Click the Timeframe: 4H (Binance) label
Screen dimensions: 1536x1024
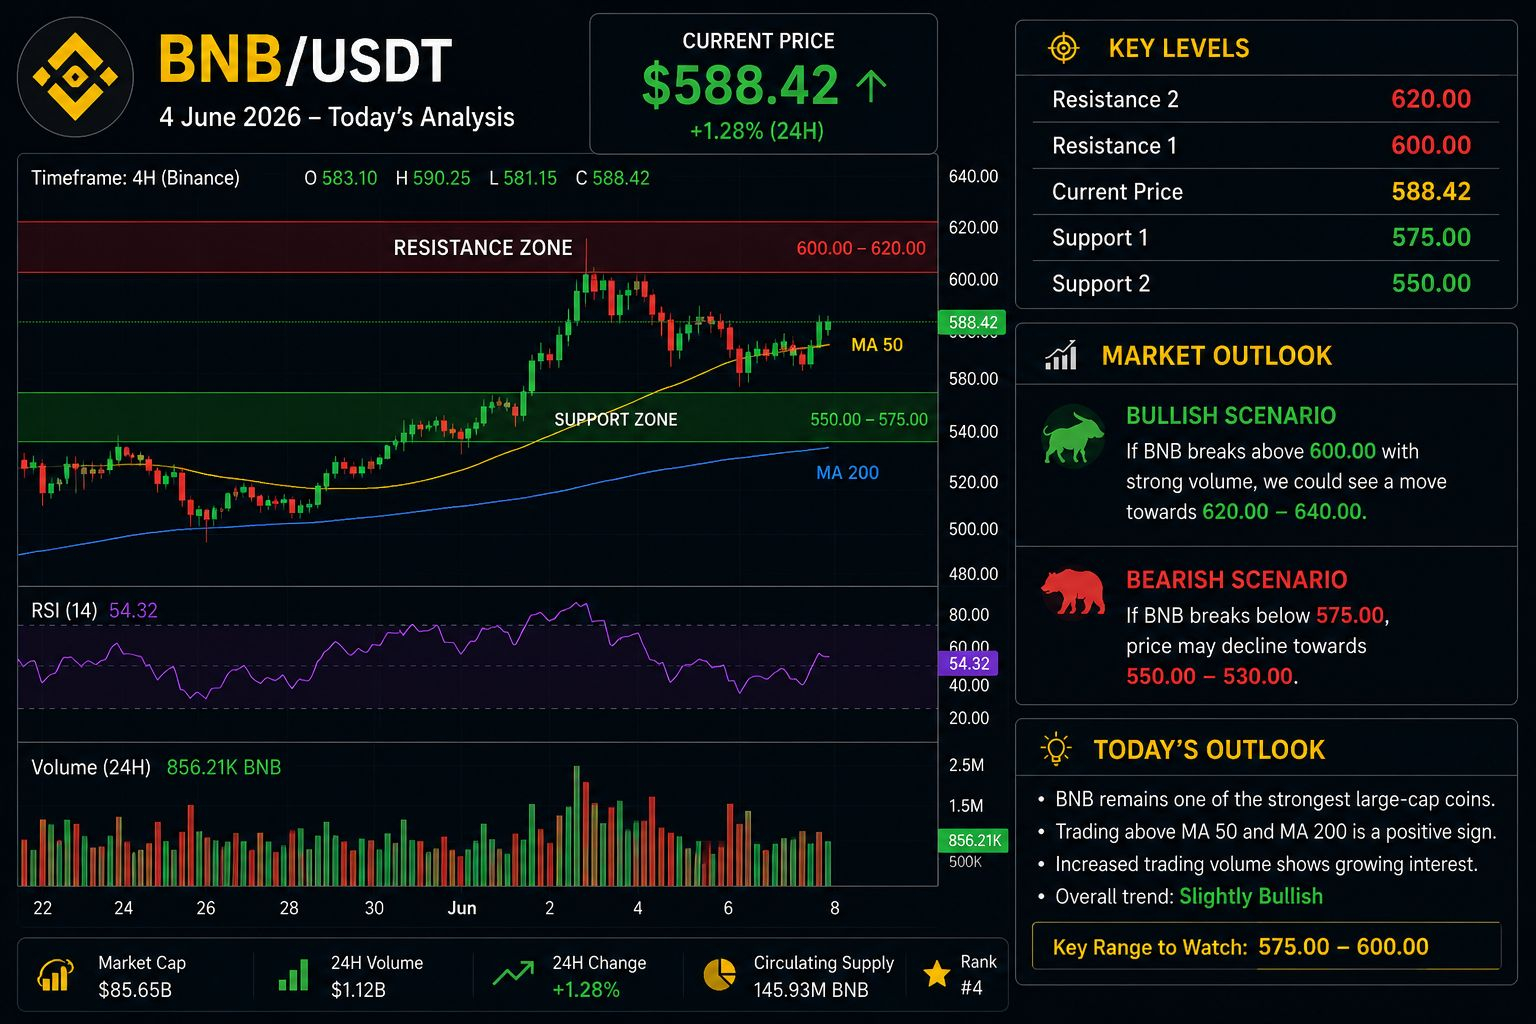[135, 178]
